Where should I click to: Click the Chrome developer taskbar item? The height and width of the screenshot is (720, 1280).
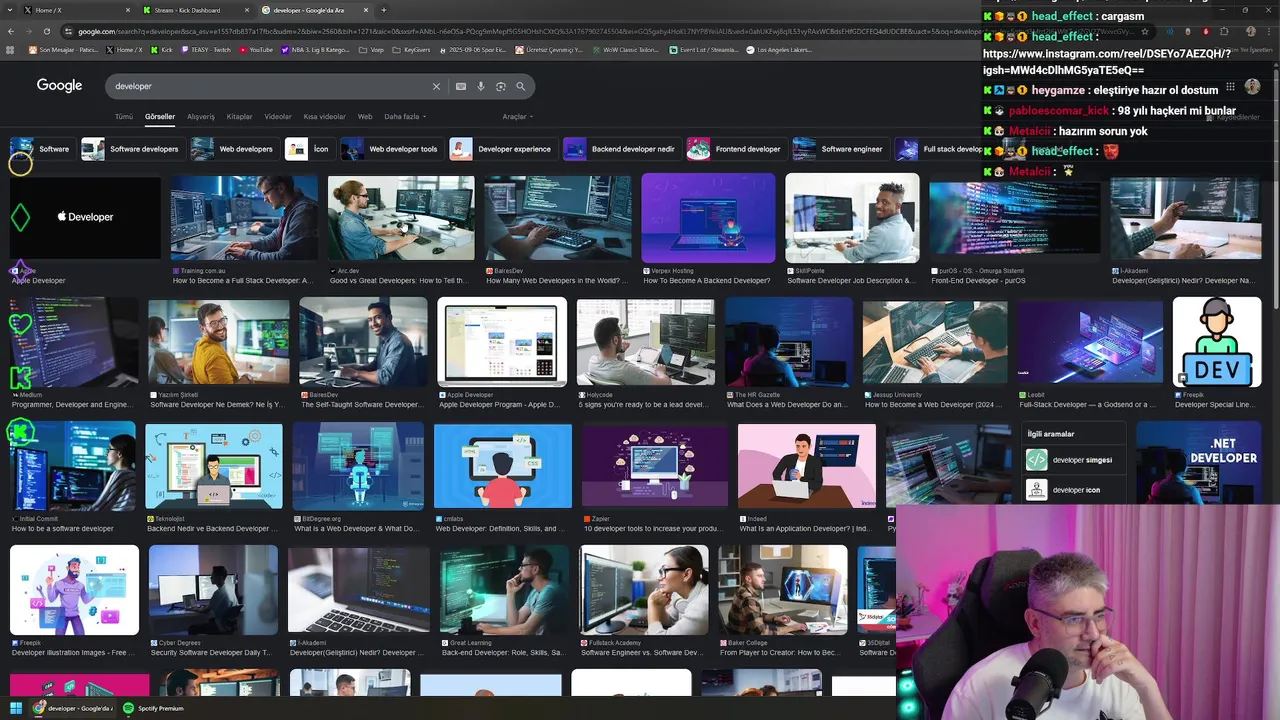pos(72,708)
